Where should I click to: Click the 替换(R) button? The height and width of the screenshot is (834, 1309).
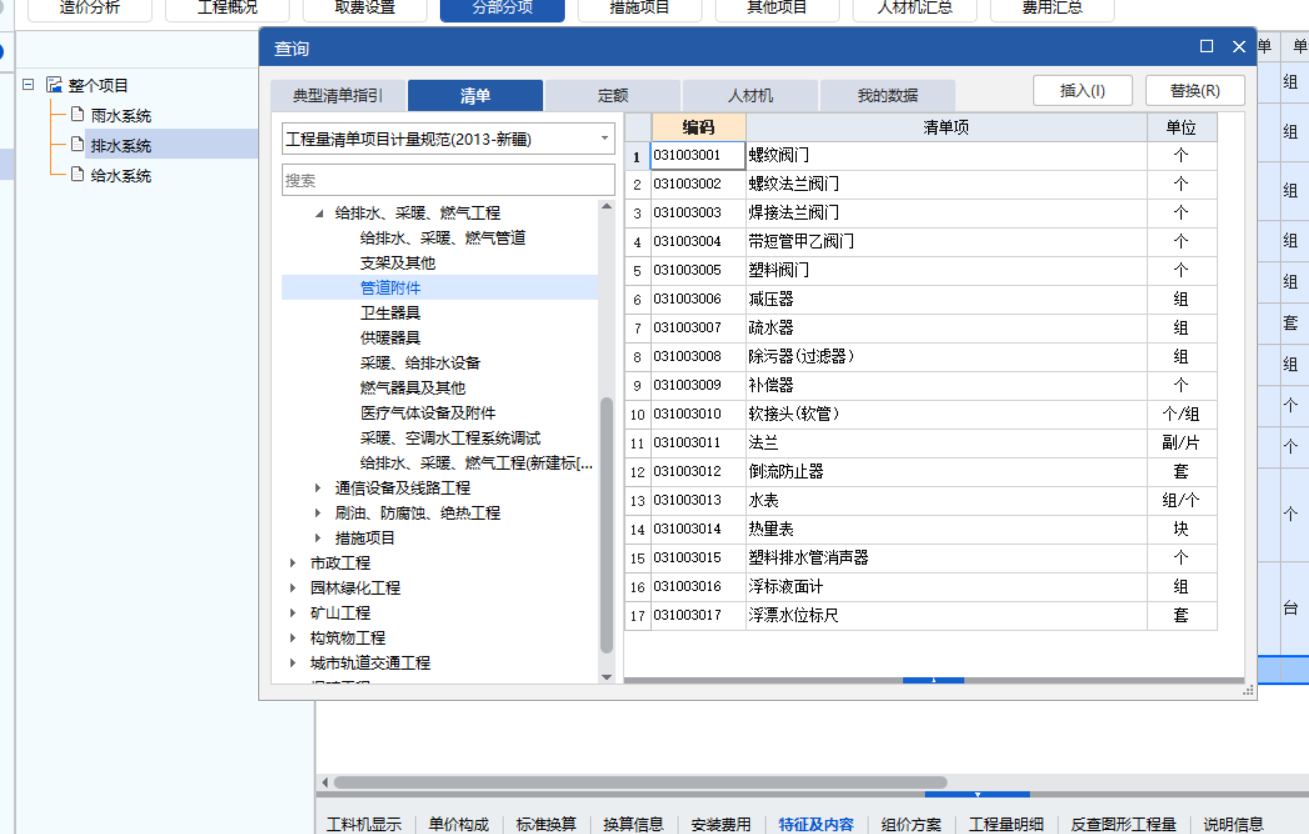(1194, 89)
